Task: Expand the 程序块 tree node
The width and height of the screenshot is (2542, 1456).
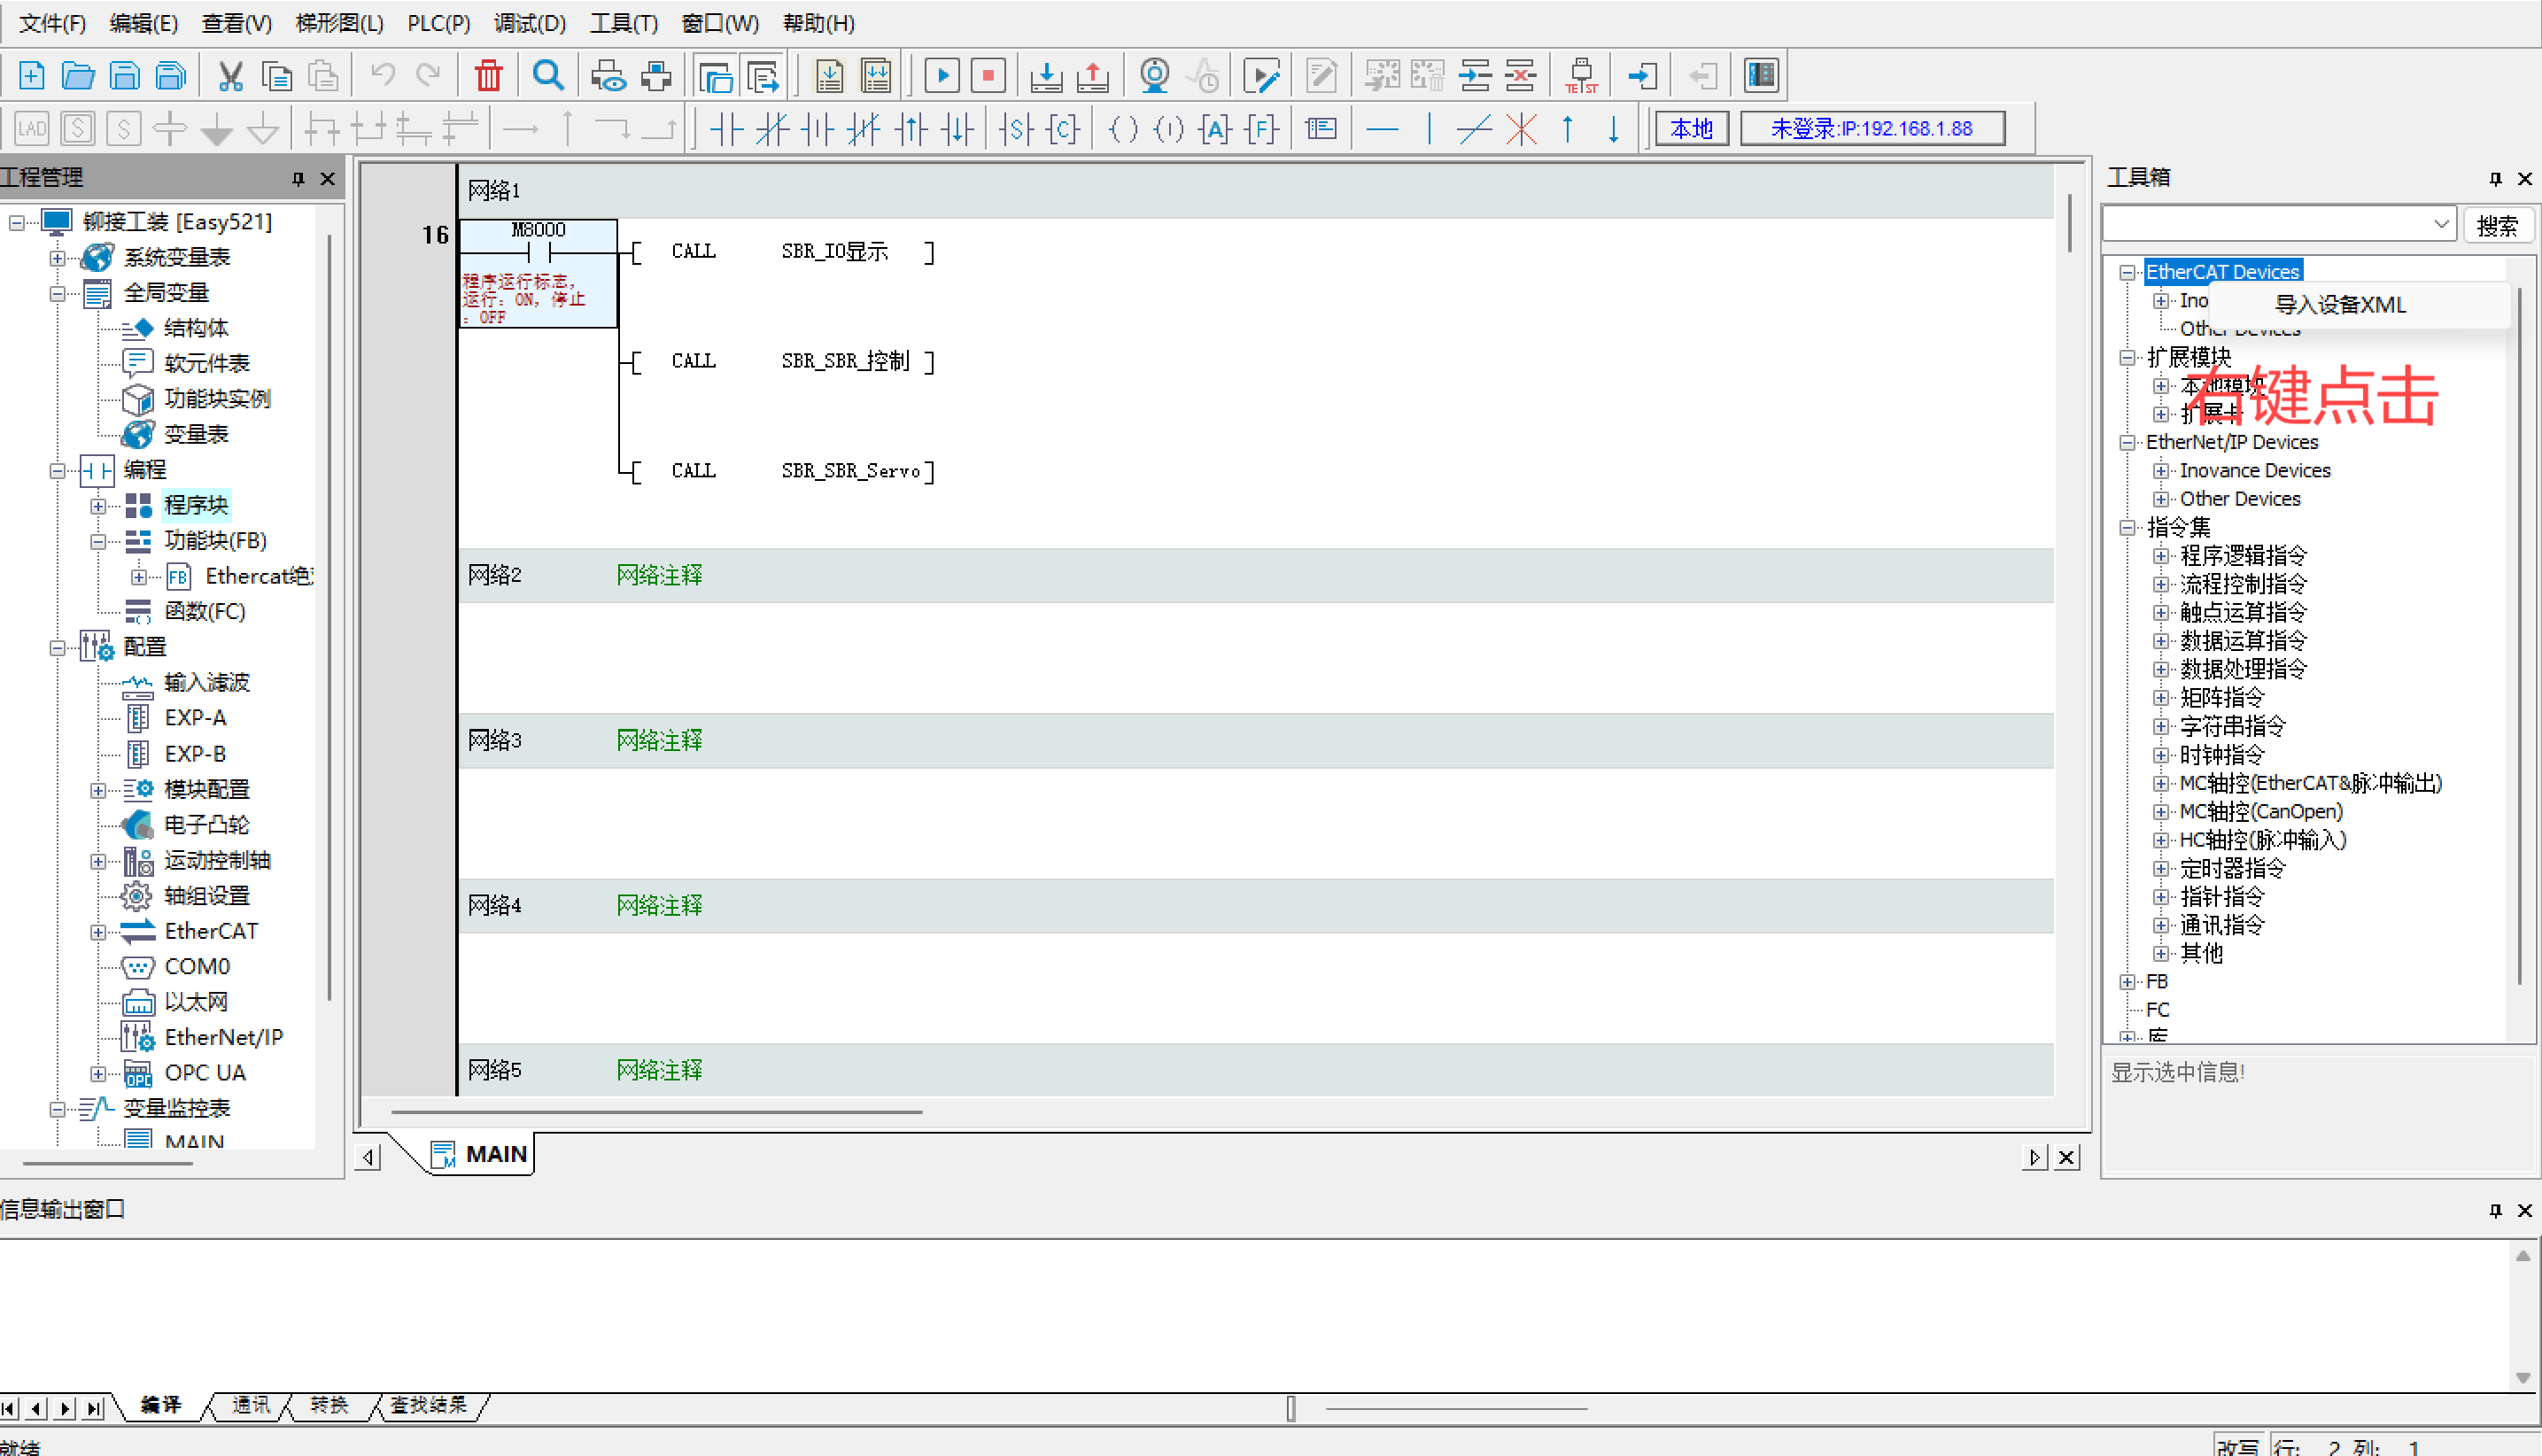Action: tap(98, 506)
